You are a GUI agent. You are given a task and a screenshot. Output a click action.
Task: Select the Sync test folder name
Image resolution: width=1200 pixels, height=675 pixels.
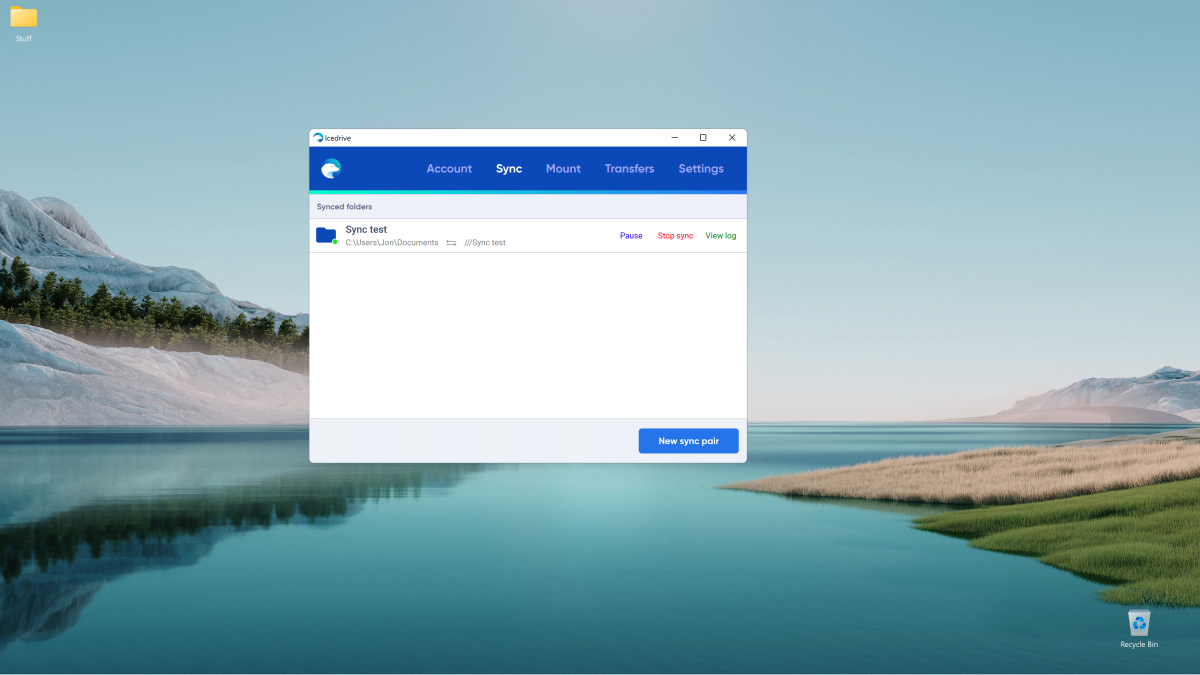pos(366,230)
